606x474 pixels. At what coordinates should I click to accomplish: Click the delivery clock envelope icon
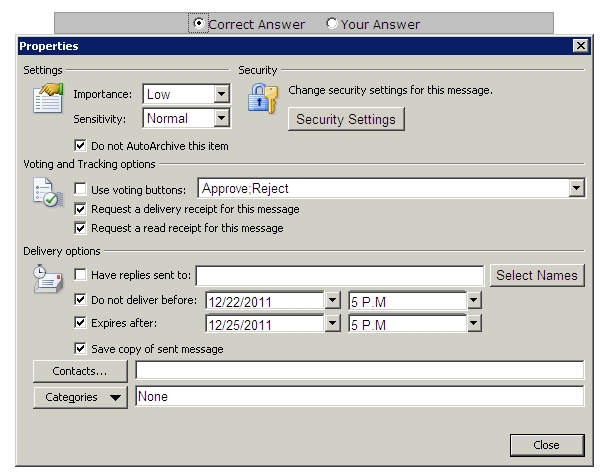[48, 279]
